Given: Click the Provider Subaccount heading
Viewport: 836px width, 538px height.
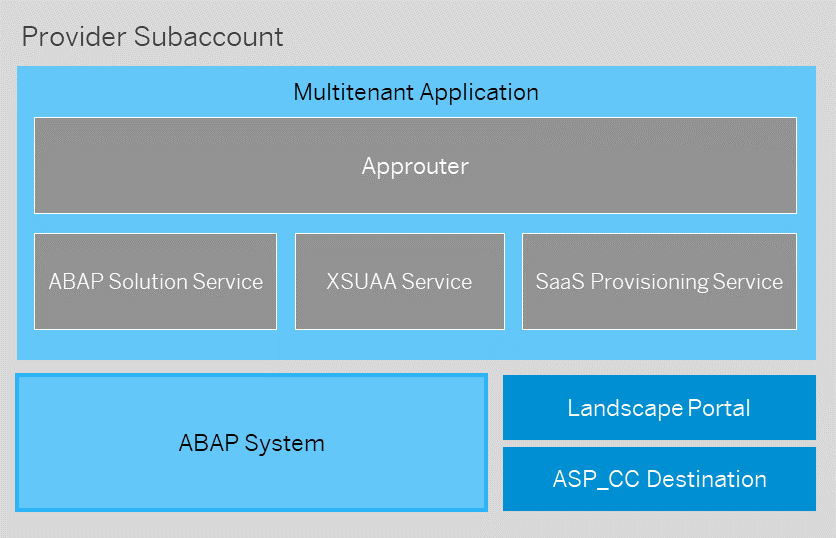Looking at the screenshot, I should pyautogui.click(x=152, y=37).
